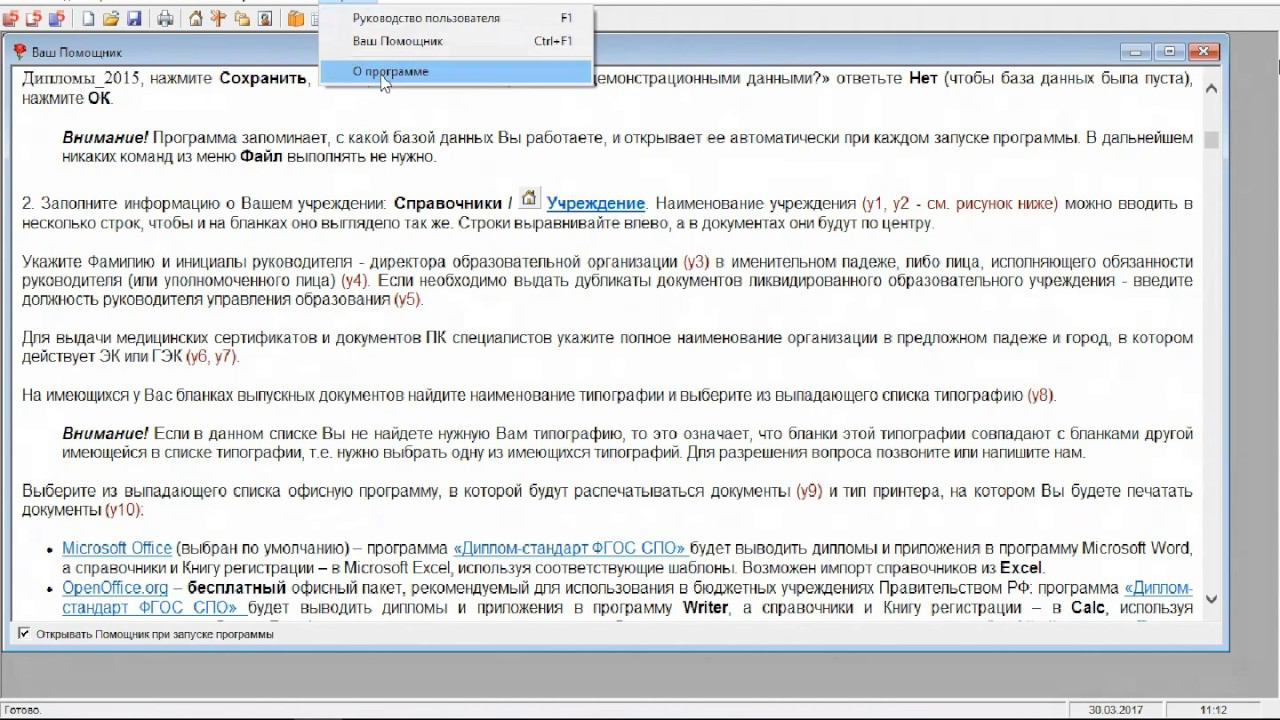Click the Ваш Помощник window title text
This screenshot has width=1280, height=720.
point(77,52)
